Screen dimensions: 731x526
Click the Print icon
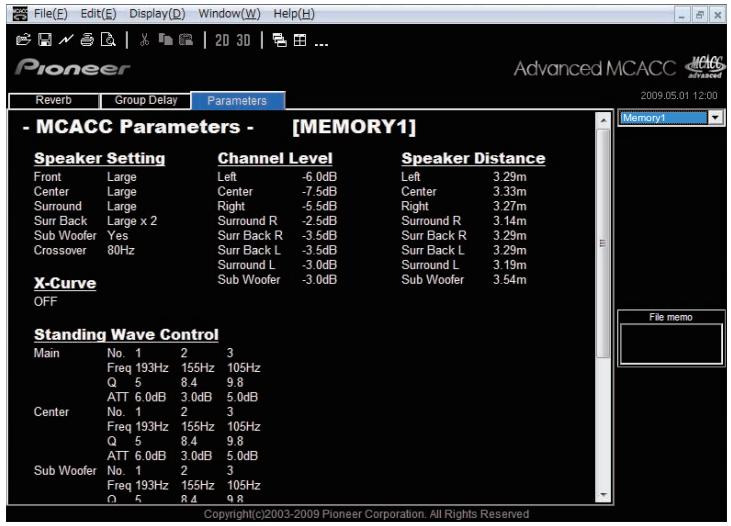(87, 40)
